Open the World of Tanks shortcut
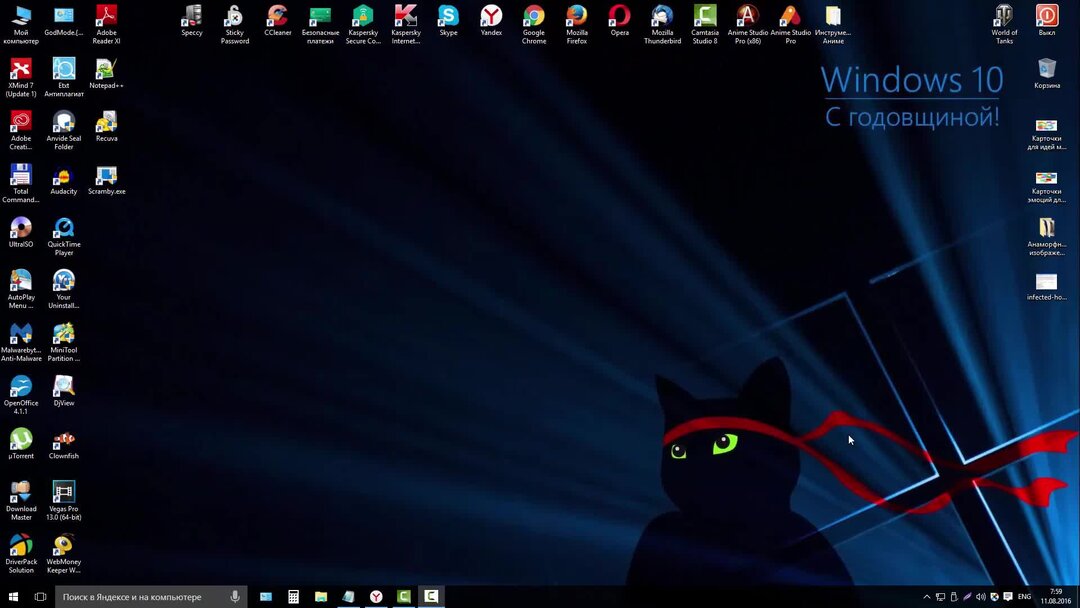Image resolution: width=1080 pixels, height=608 pixels. (1004, 24)
